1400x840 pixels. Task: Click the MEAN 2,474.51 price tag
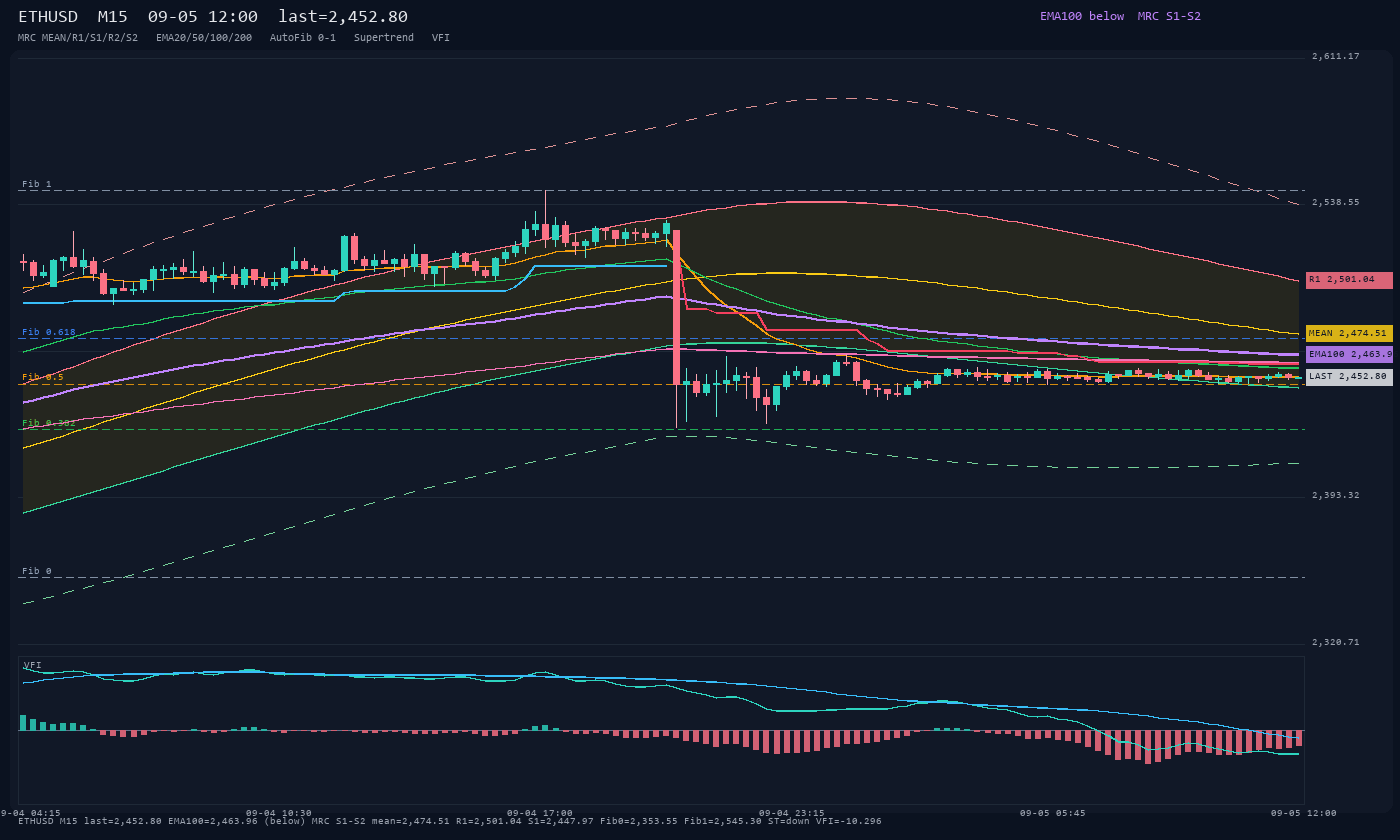[x=1349, y=333]
